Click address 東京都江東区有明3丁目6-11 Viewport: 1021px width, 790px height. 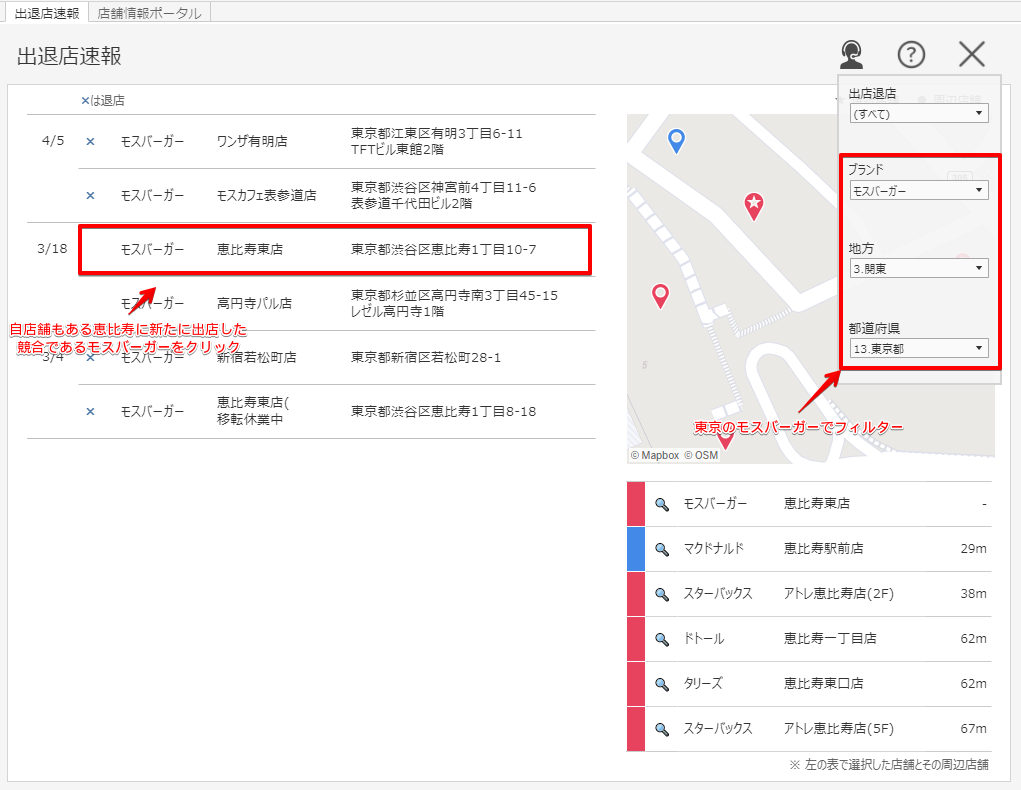tap(436, 134)
